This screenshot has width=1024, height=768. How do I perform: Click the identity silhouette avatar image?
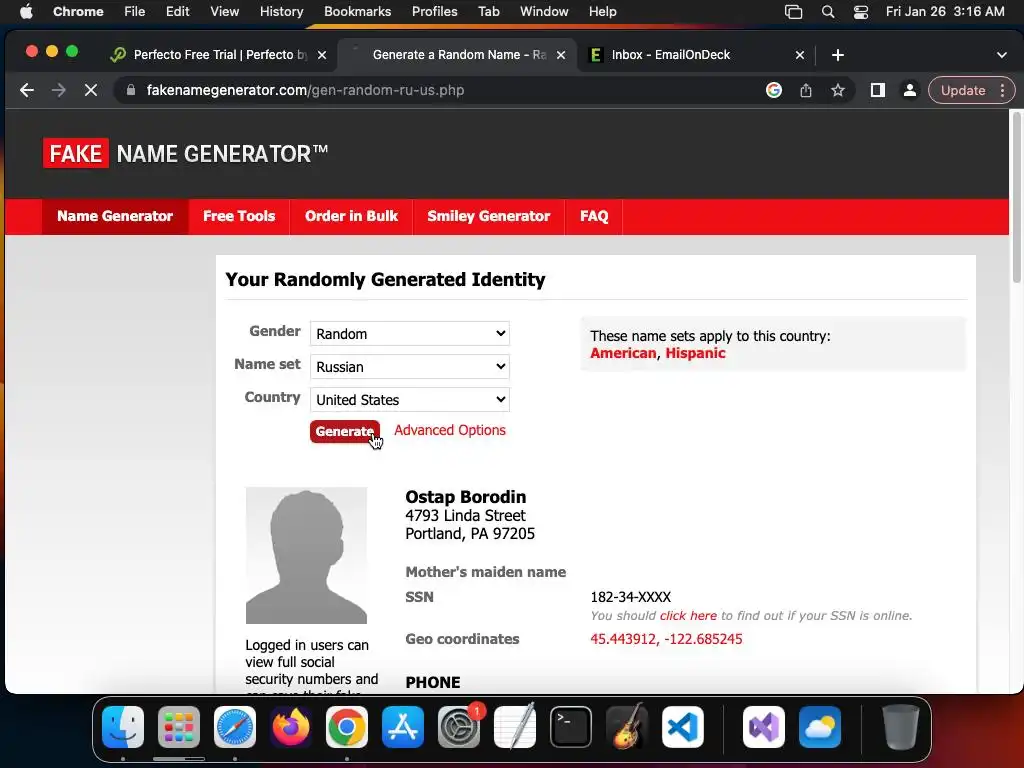coord(306,555)
